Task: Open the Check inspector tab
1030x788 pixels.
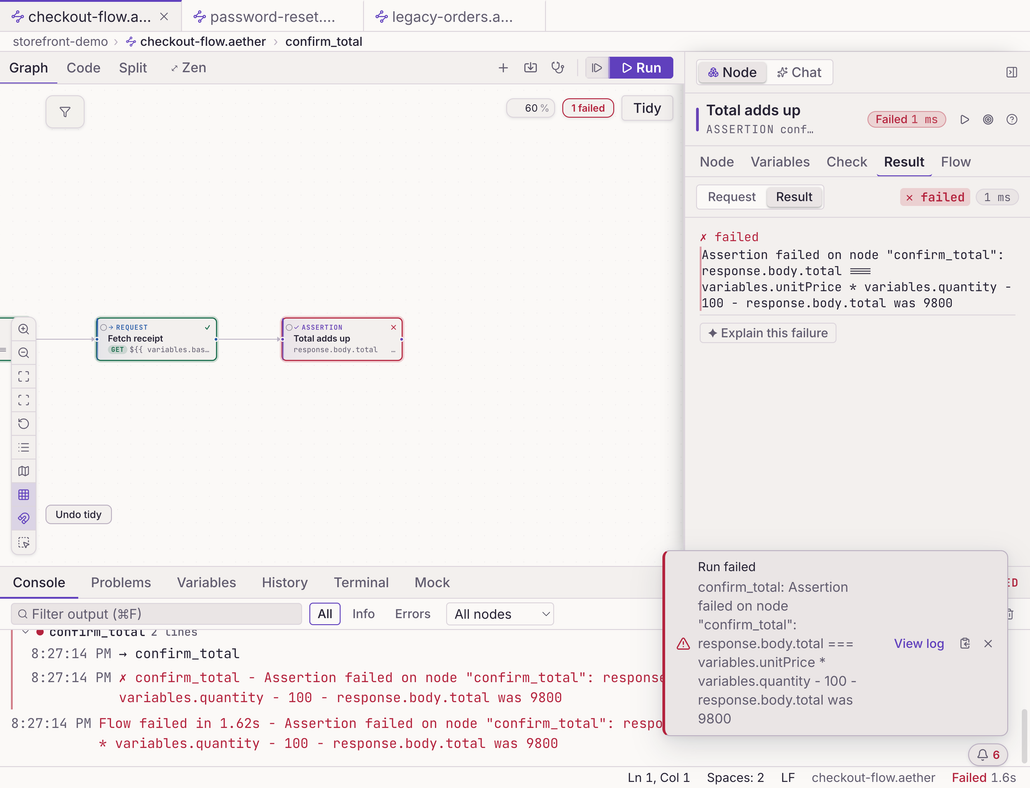Action: [847, 162]
